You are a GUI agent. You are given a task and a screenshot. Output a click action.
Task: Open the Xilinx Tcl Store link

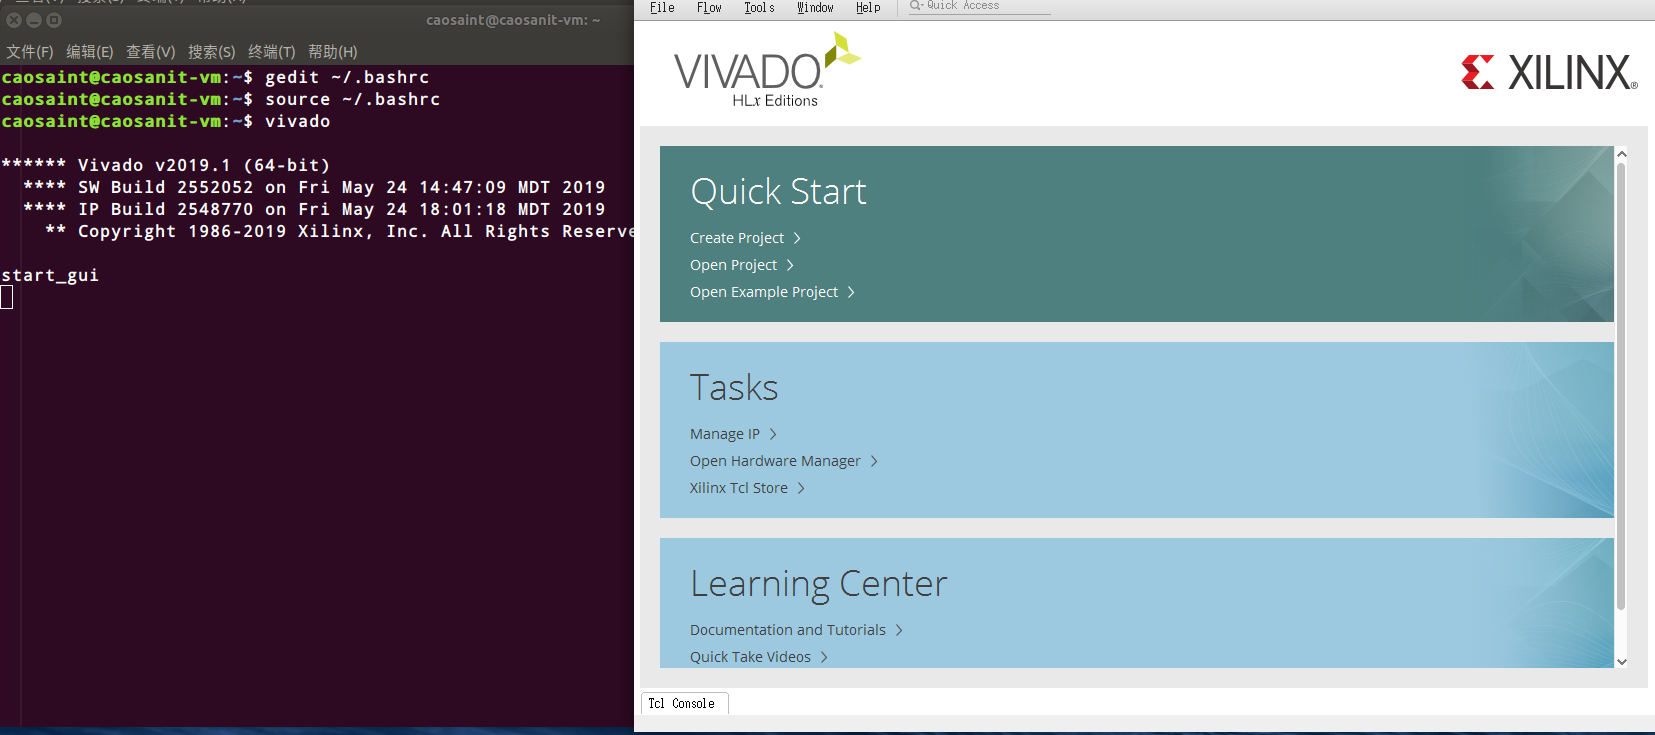pyautogui.click(x=738, y=488)
